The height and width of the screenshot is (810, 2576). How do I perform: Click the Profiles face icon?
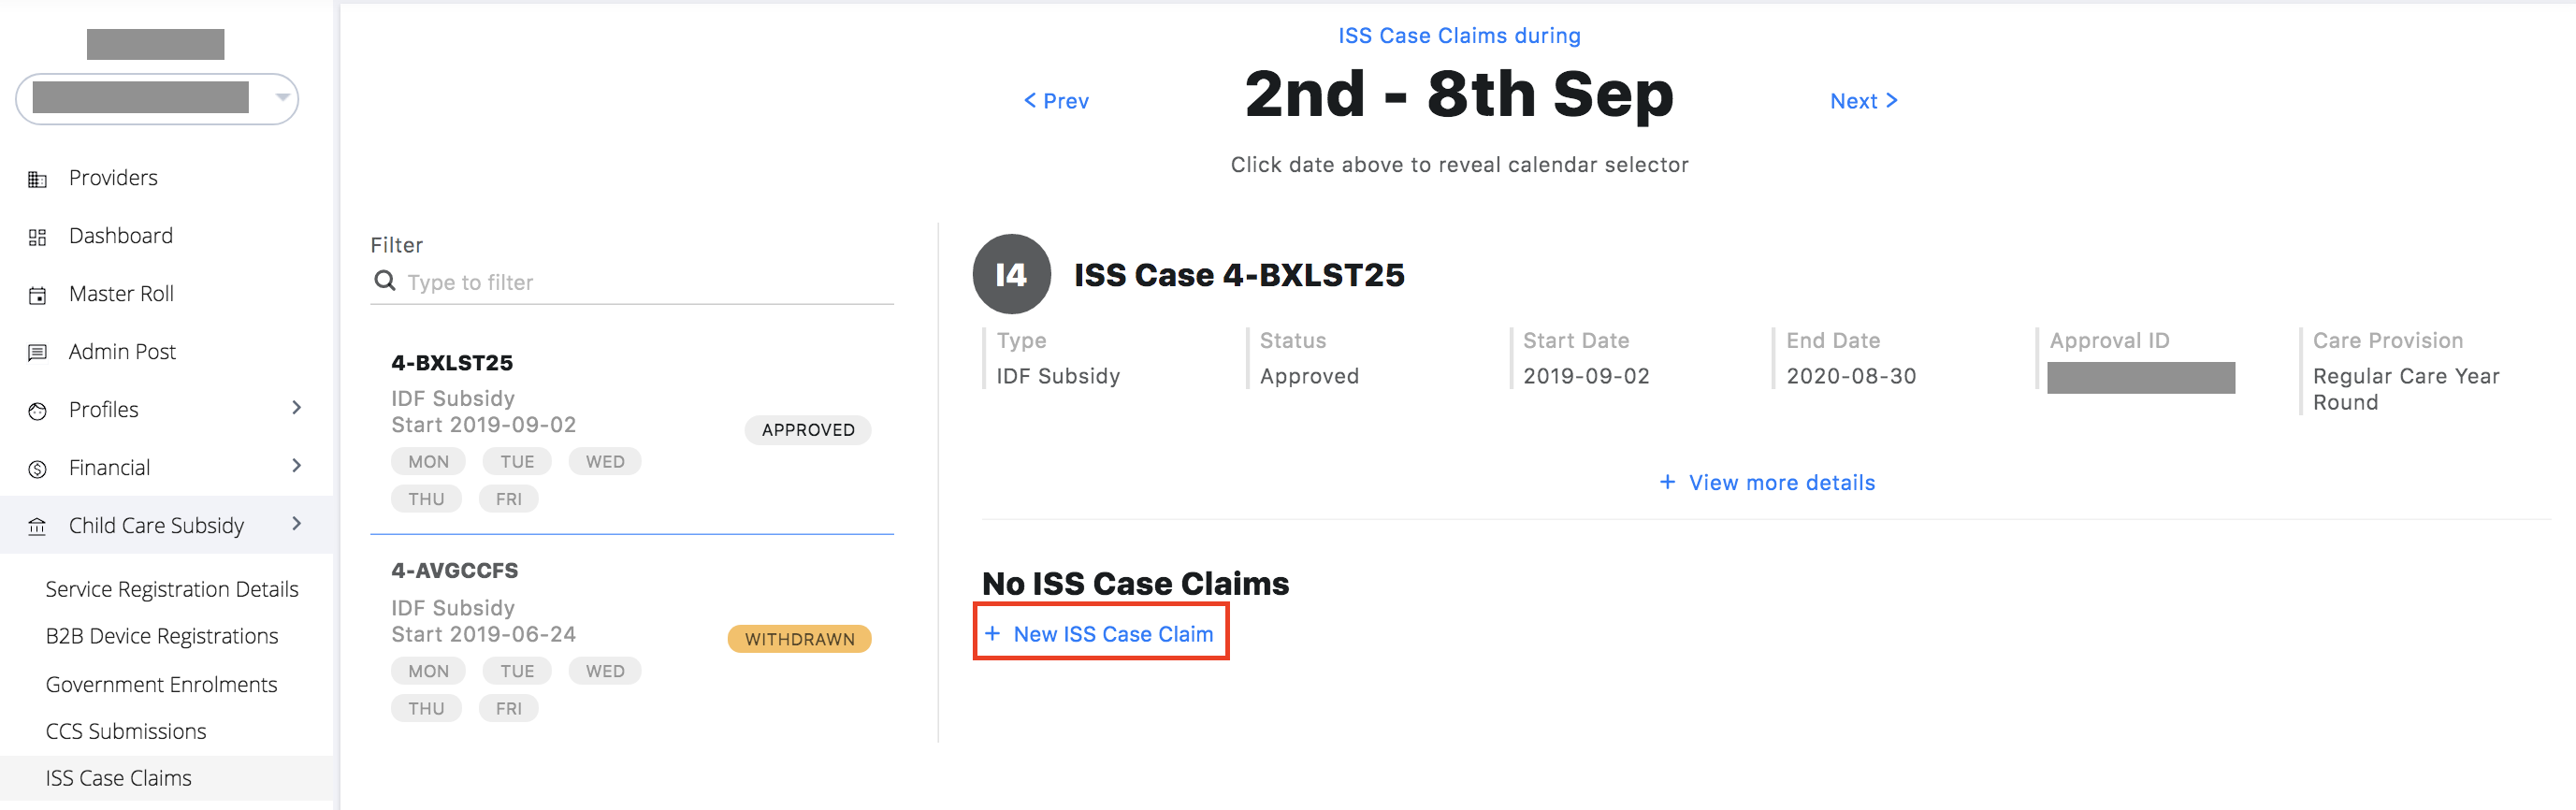pyautogui.click(x=37, y=410)
